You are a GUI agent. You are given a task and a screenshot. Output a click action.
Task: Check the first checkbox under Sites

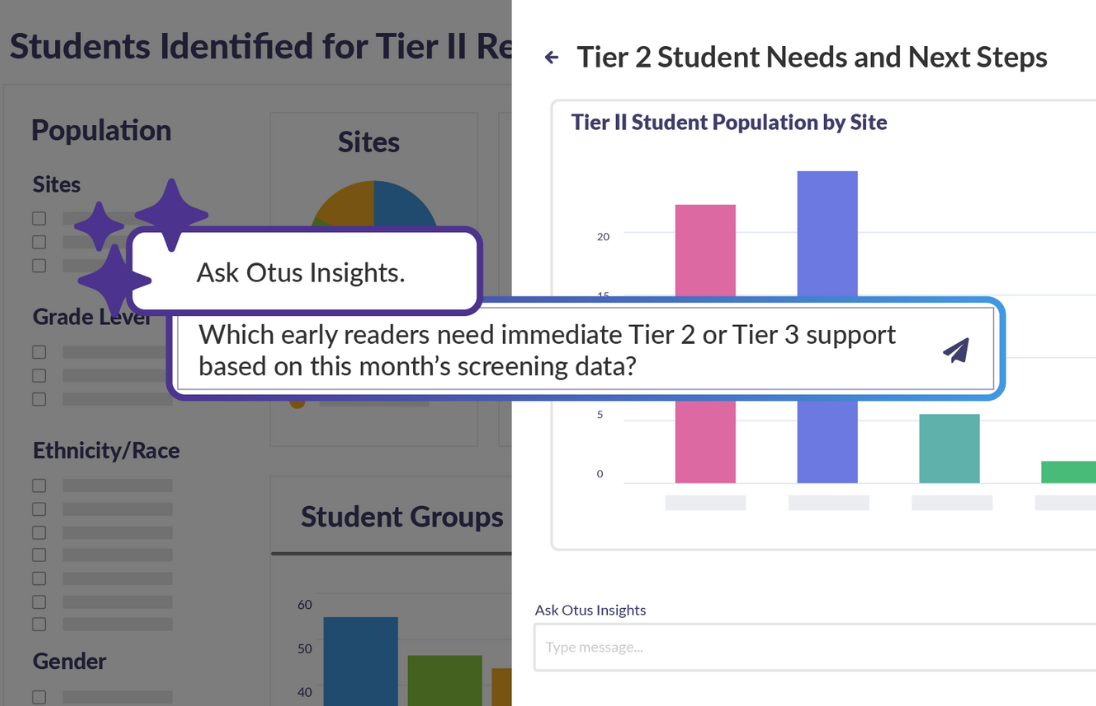[39, 218]
